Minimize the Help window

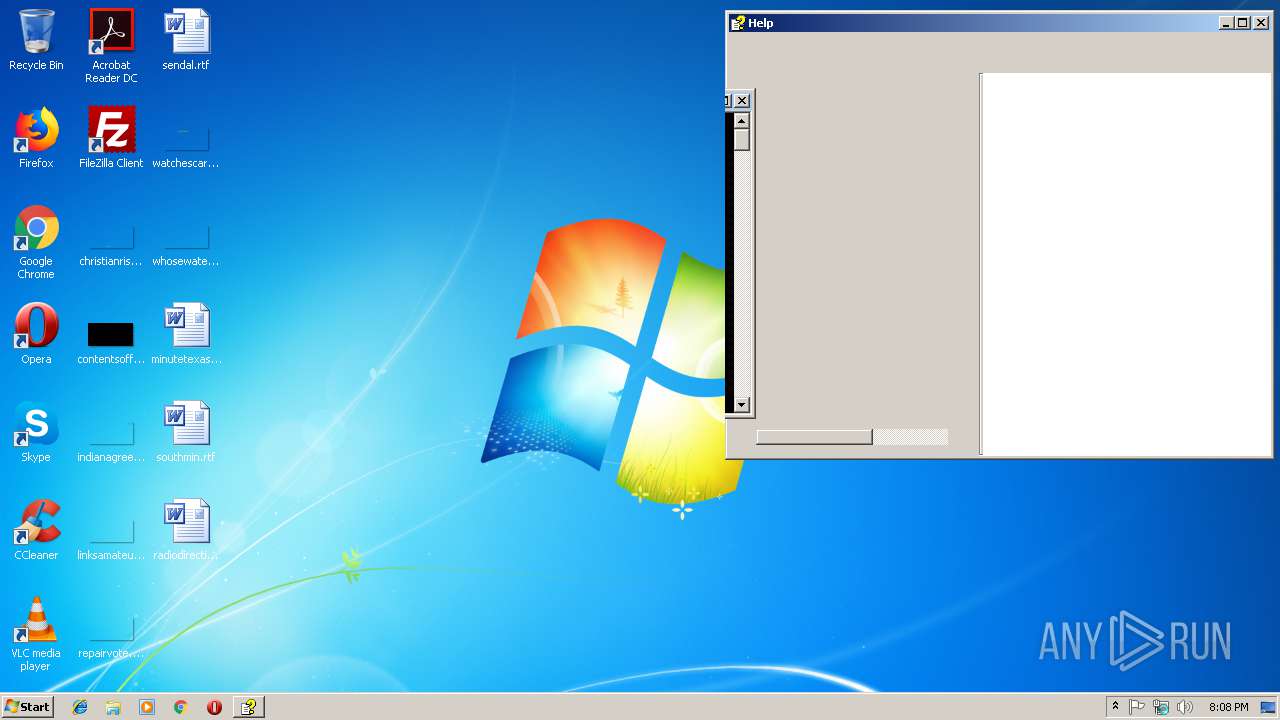(1226, 23)
